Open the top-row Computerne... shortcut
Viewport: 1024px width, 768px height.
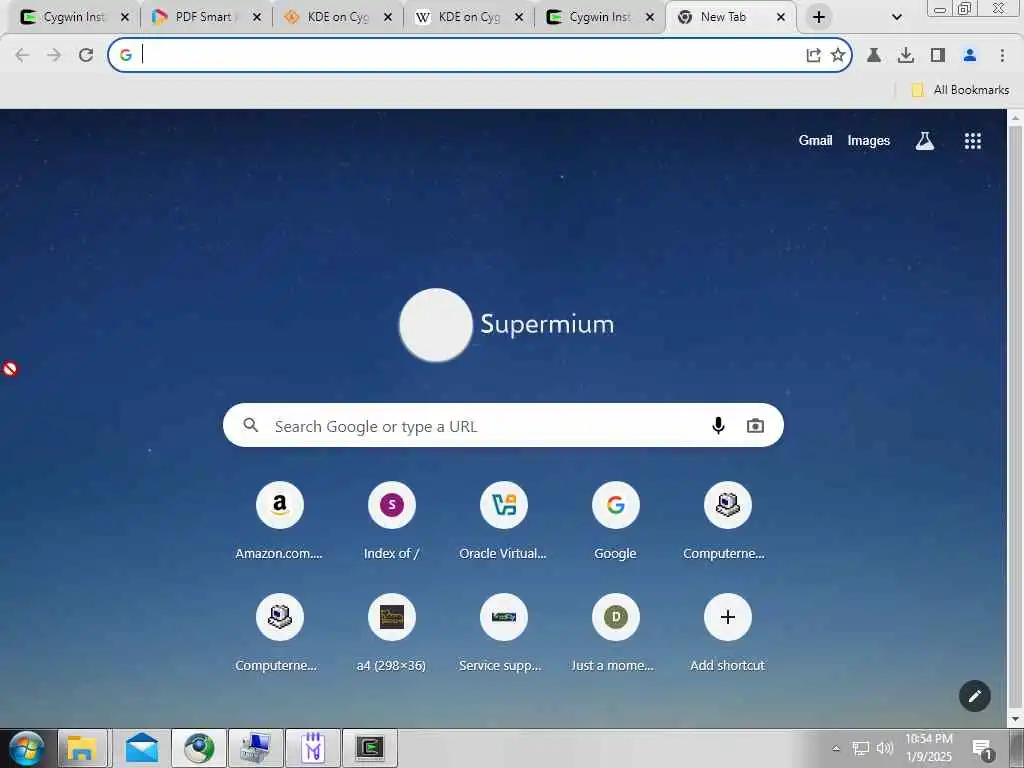[x=728, y=520]
